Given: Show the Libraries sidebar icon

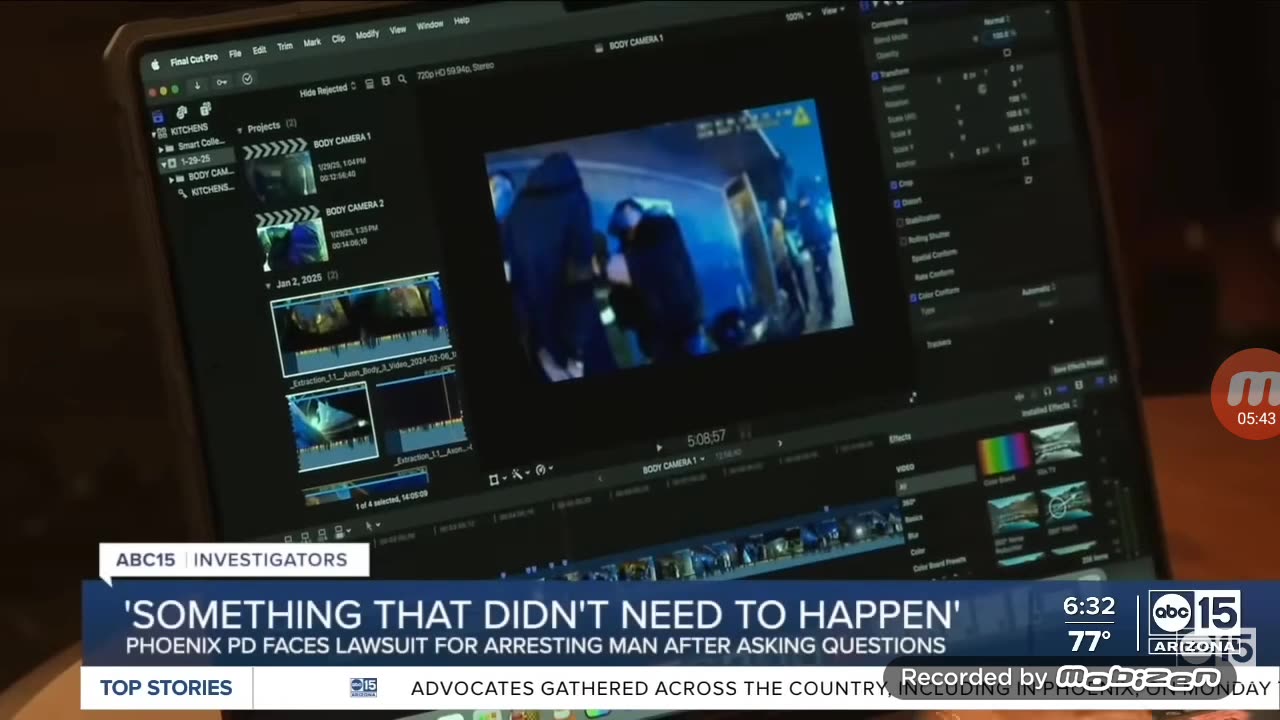Looking at the screenshot, I should coord(158,117).
